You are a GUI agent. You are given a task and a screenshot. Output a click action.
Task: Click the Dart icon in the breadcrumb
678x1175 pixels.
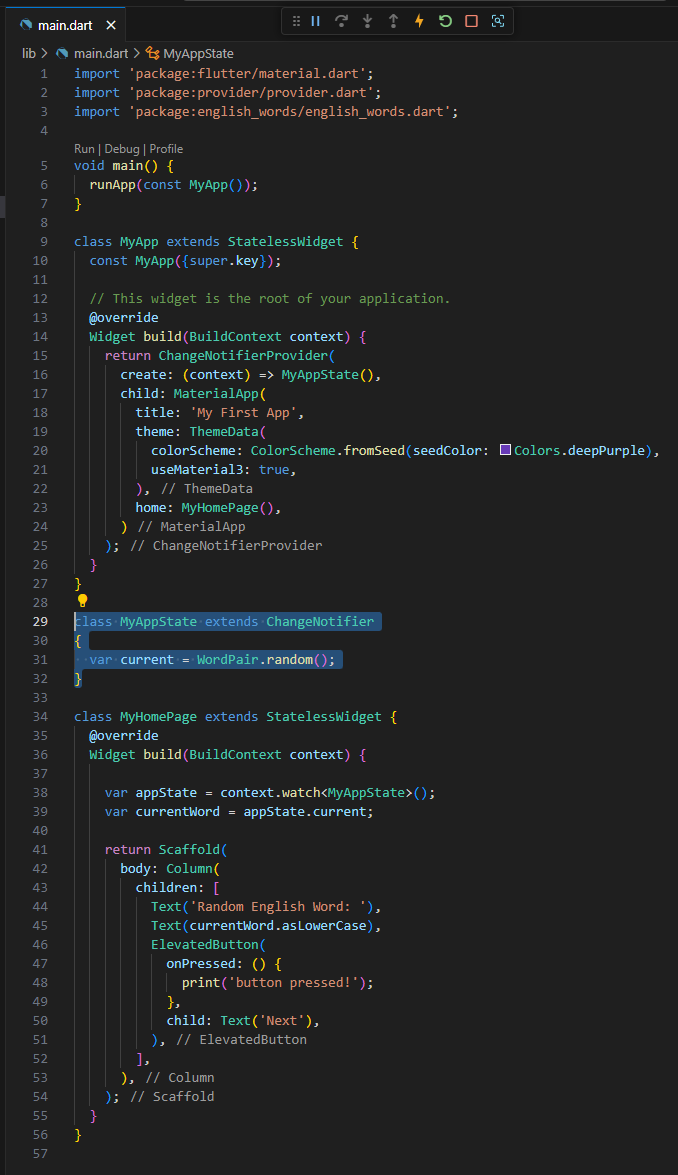coord(62,53)
